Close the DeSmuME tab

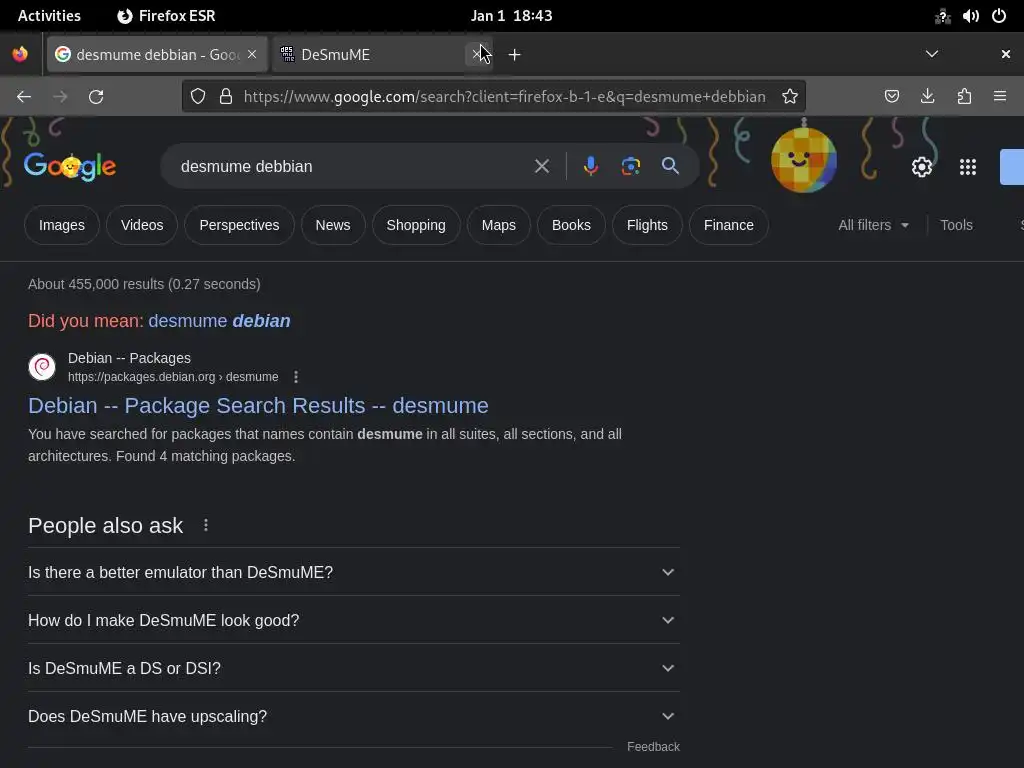coord(477,54)
